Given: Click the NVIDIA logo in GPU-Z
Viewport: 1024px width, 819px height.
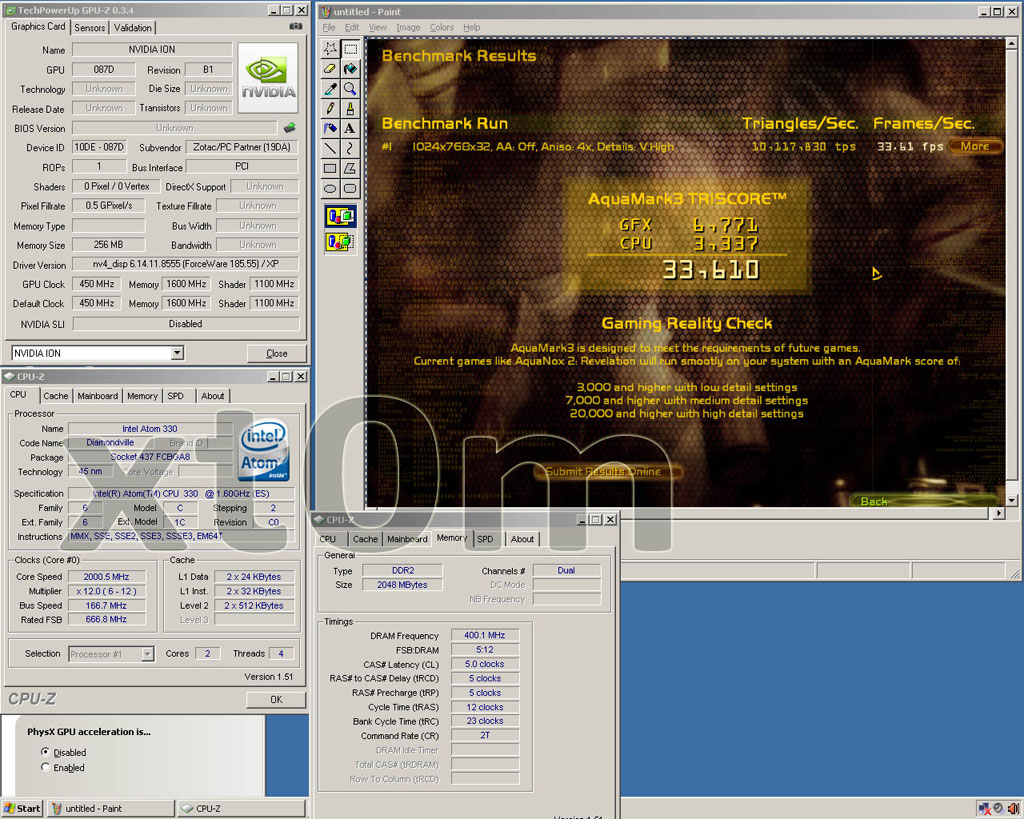Looking at the screenshot, I should point(268,78).
